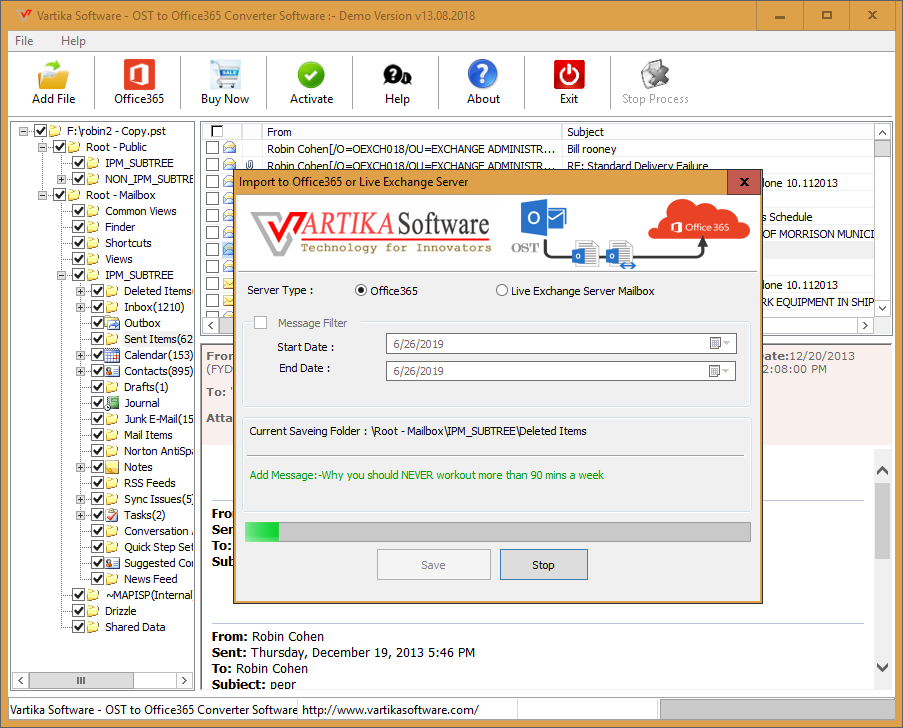
Task: Select the News Feed tree item
Action: [150, 579]
